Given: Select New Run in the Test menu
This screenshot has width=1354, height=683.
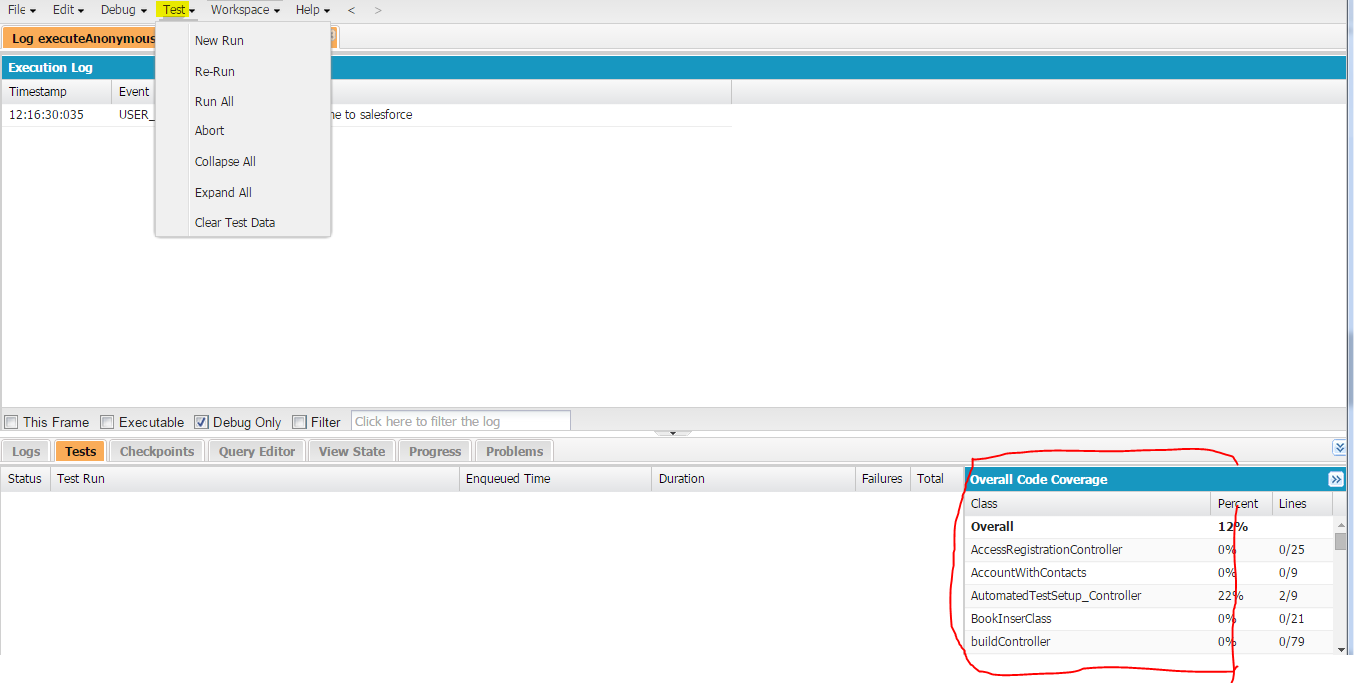Looking at the screenshot, I should [219, 40].
